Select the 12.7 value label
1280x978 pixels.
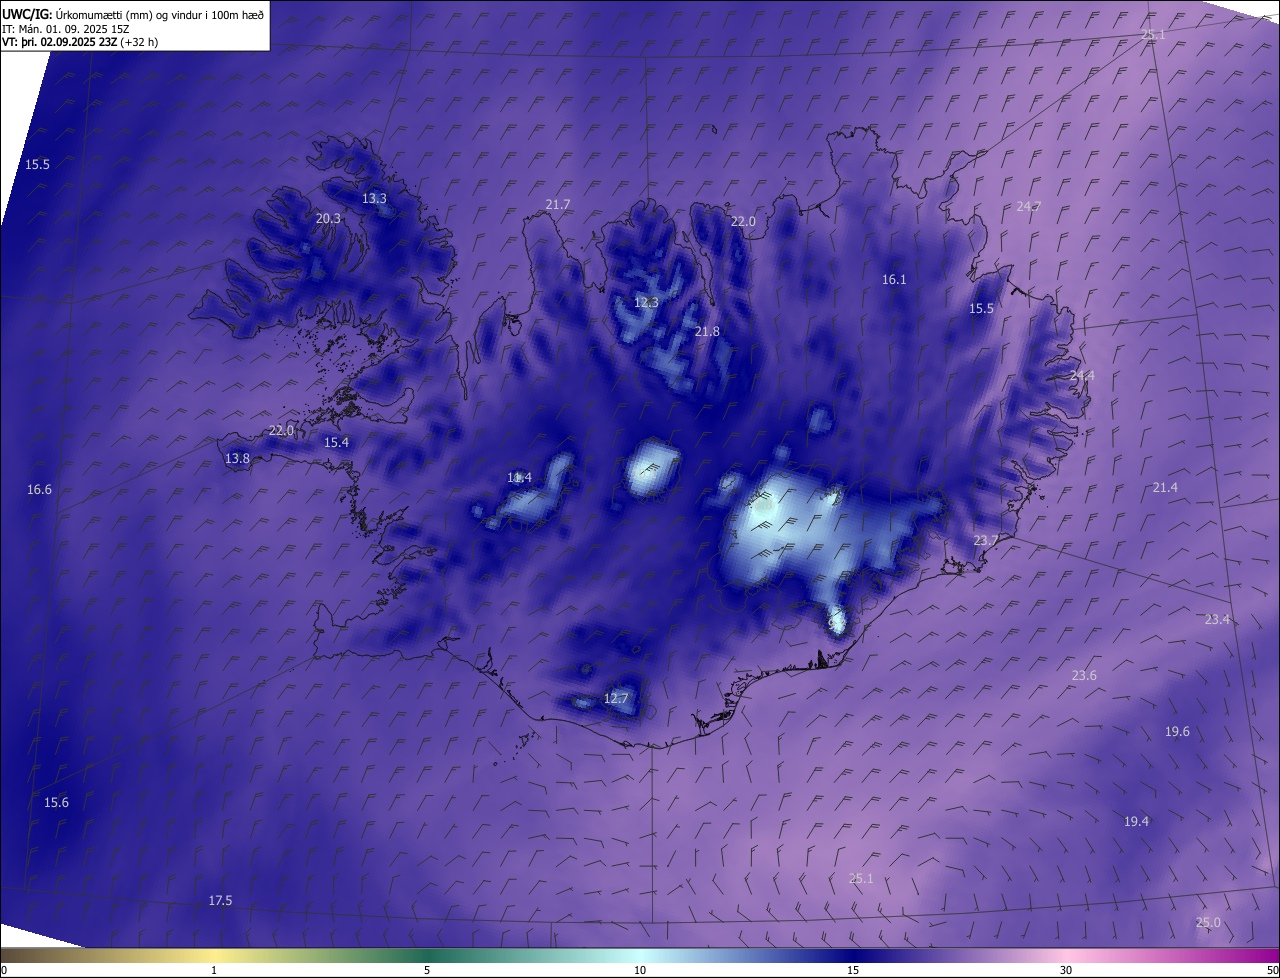click(x=616, y=698)
